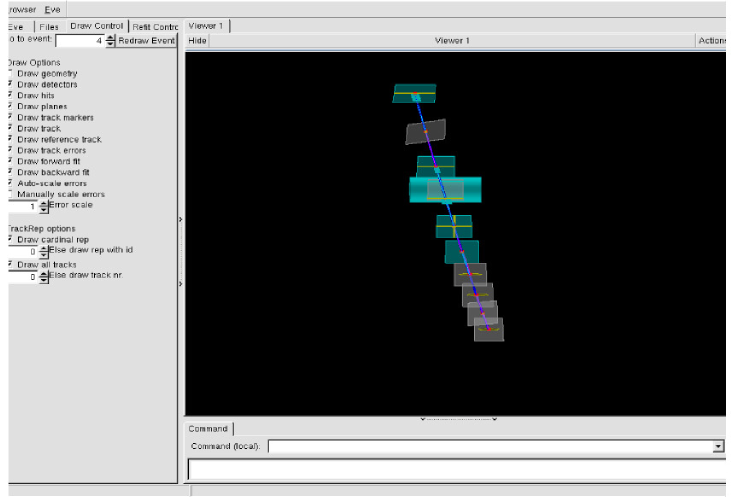Enable the Draw geometry checkbox
This screenshot has height=497, width=735.
click(x=10, y=74)
